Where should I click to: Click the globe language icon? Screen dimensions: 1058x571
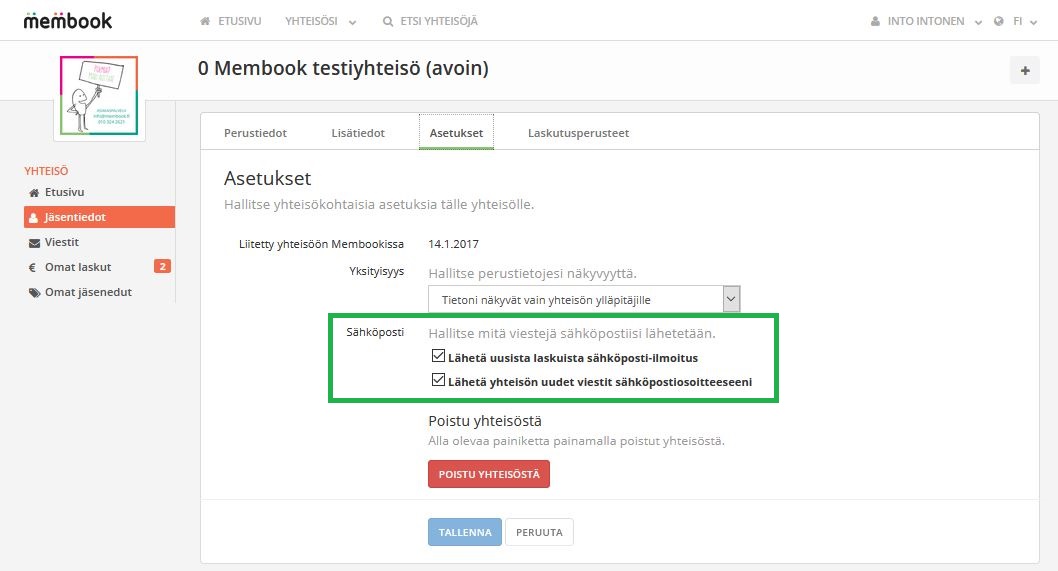pos(998,21)
